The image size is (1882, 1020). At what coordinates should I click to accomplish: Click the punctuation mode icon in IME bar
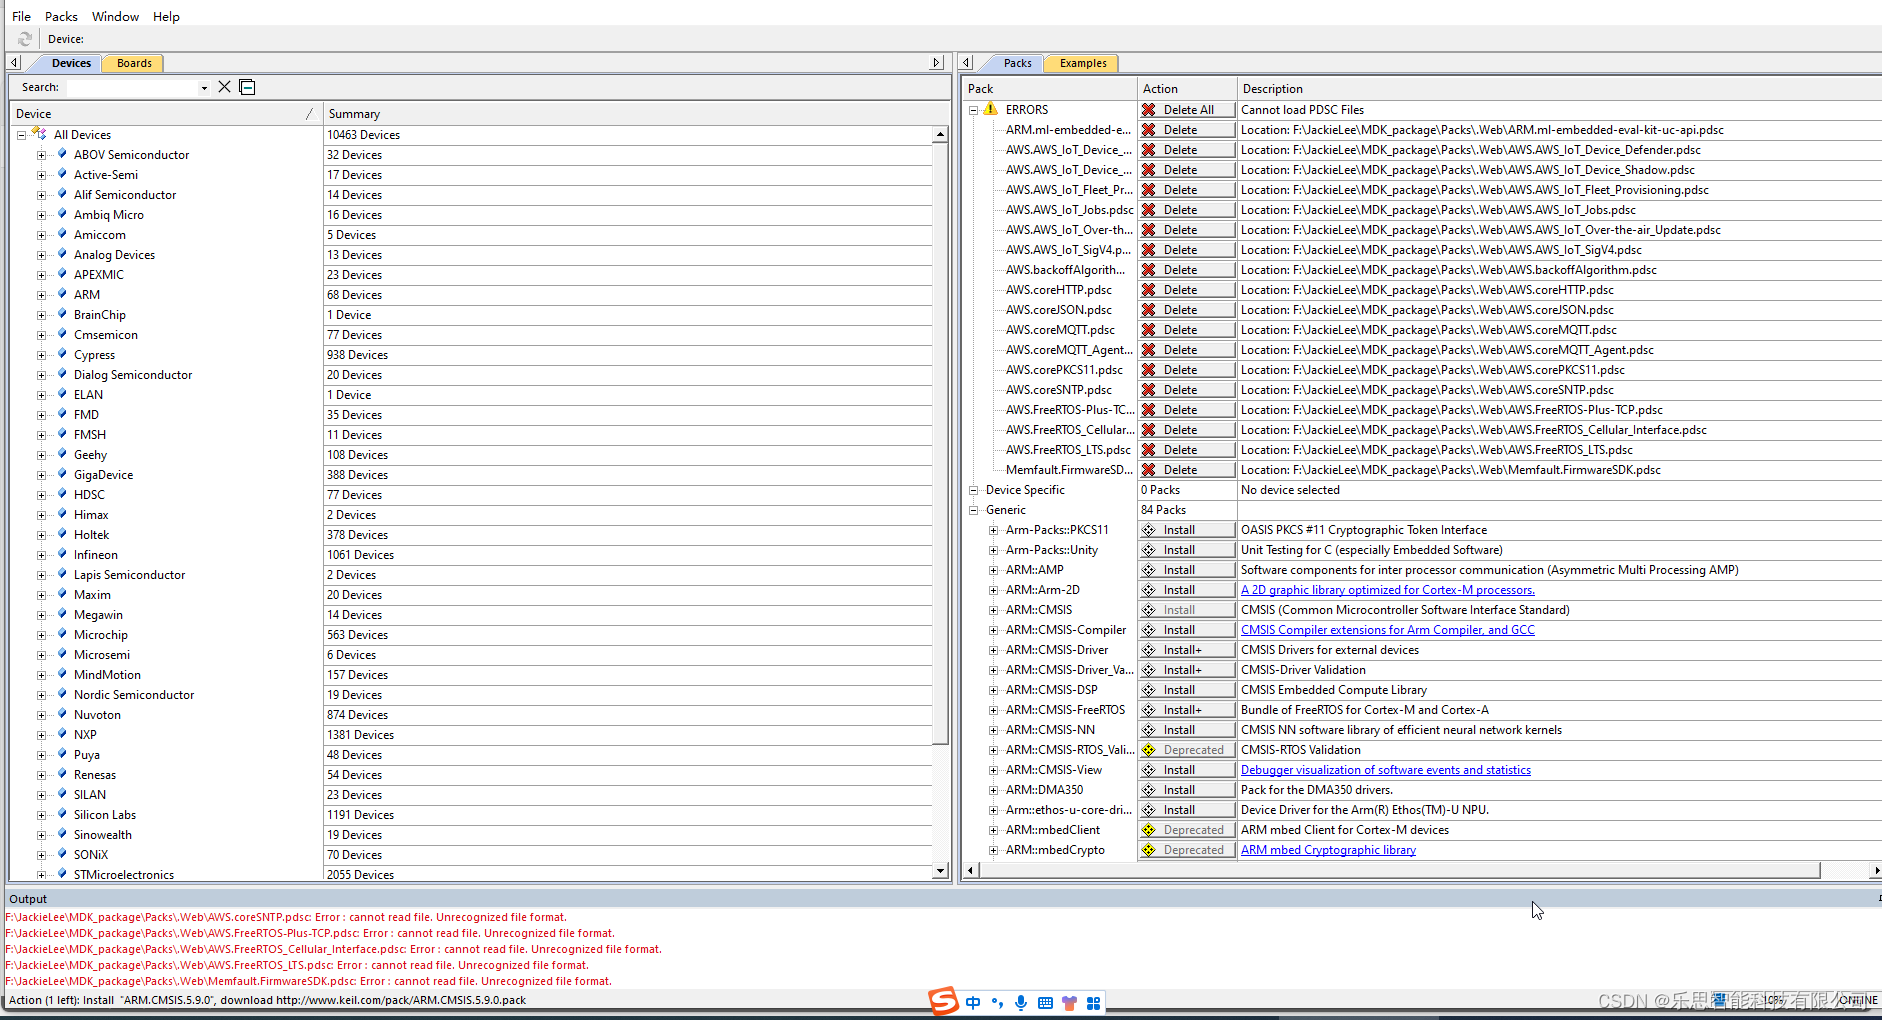click(x=997, y=1003)
